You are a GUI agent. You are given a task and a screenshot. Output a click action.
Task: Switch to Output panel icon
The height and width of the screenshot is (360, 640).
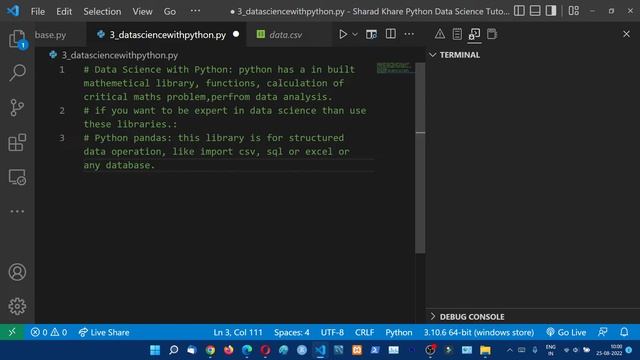(x=457, y=34)
